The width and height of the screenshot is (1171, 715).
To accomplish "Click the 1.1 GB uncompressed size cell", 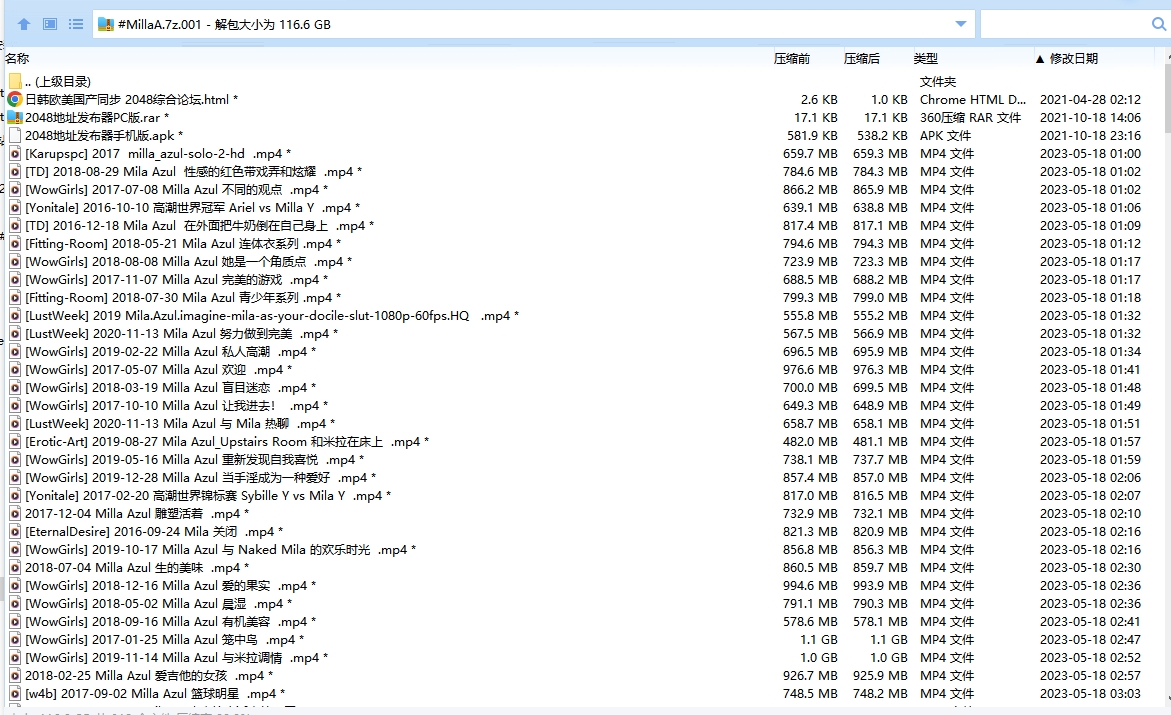I will pos(819,640).
